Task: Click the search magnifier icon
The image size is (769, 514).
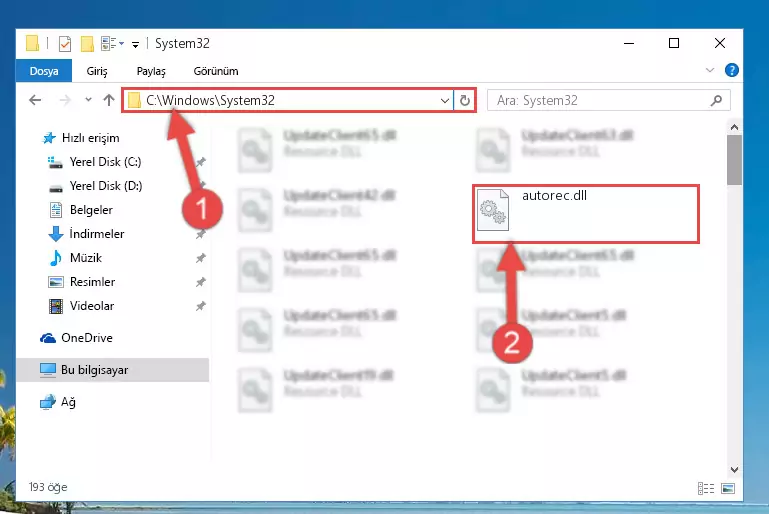Action: tap(716, 101)
